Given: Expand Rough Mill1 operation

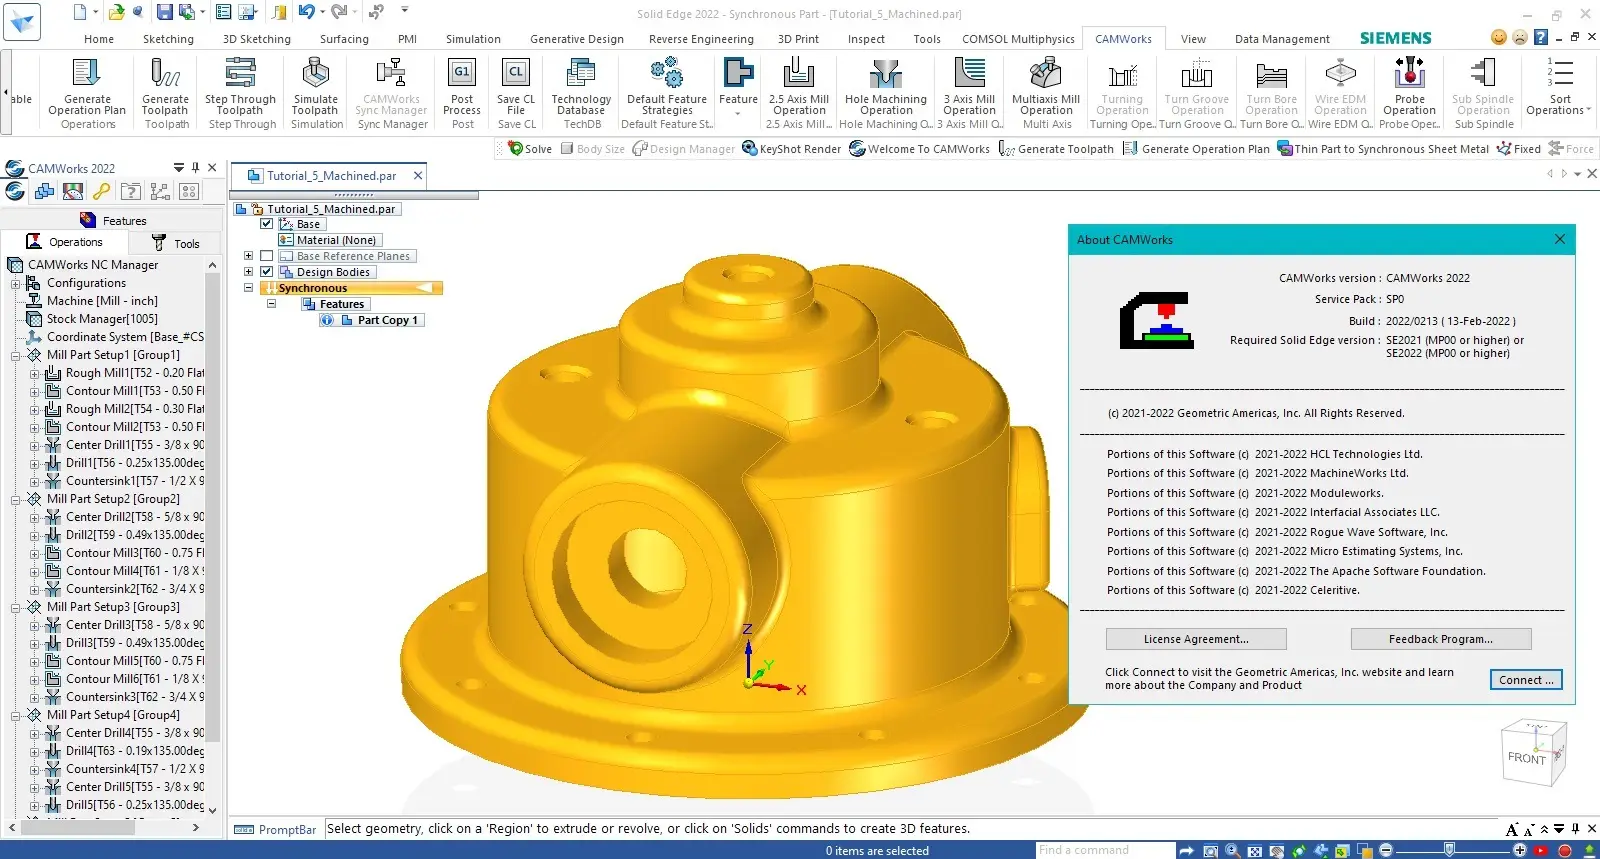Looking at the screenshot, I should click(35, 373).
